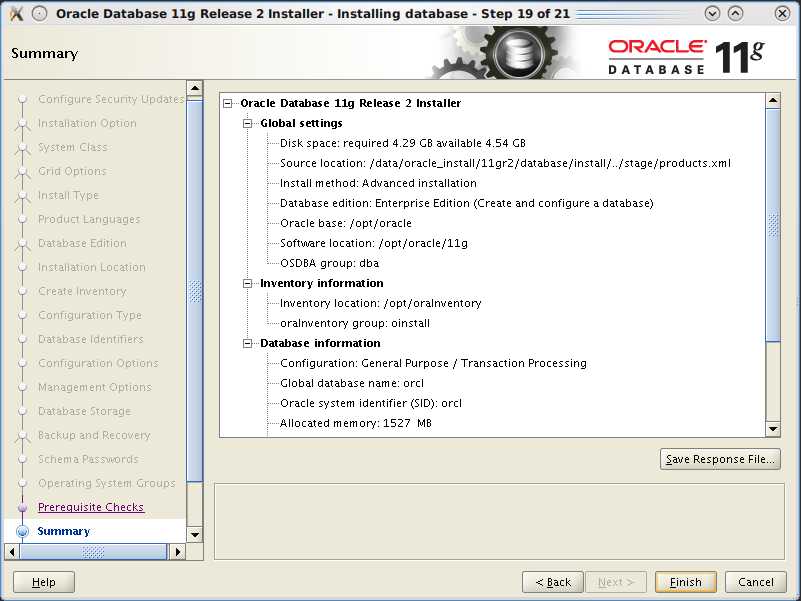This screenshot has width=801, height=601.
Task: Click the steps panel vertical scrollbar thumb
Action: pyautogui.click(x=195, y=291)
